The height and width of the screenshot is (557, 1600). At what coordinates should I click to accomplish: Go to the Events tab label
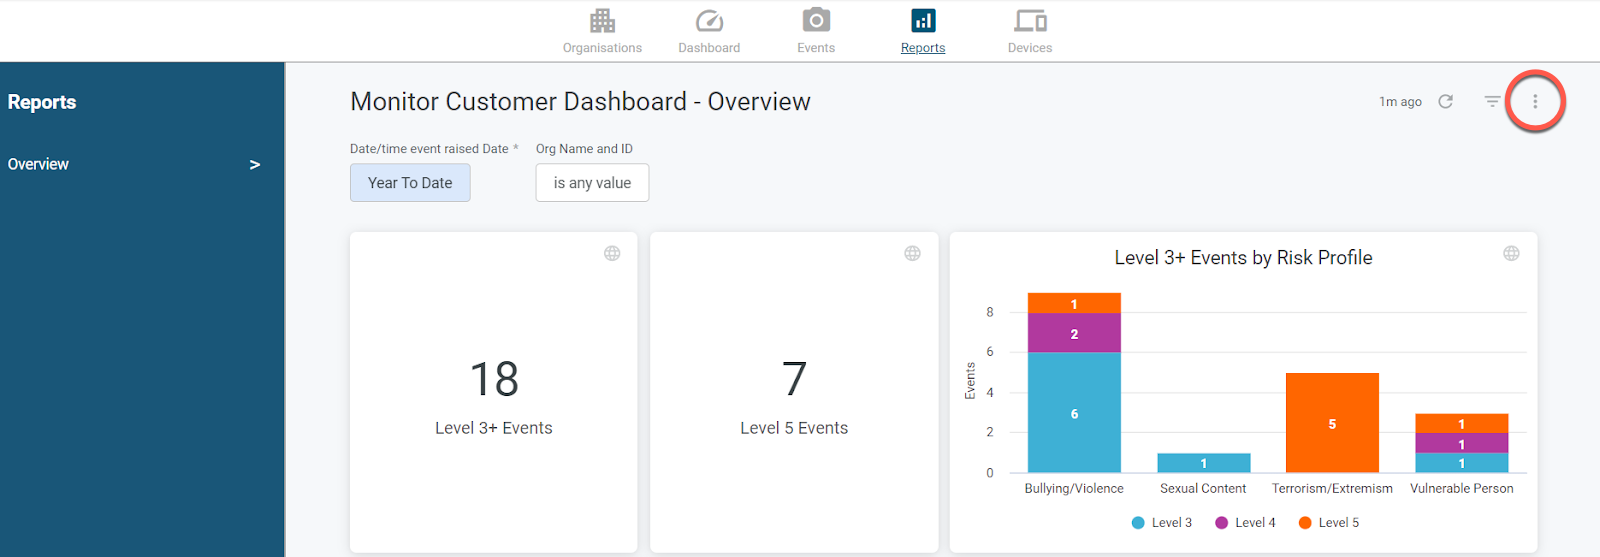(x=816, y=48)
